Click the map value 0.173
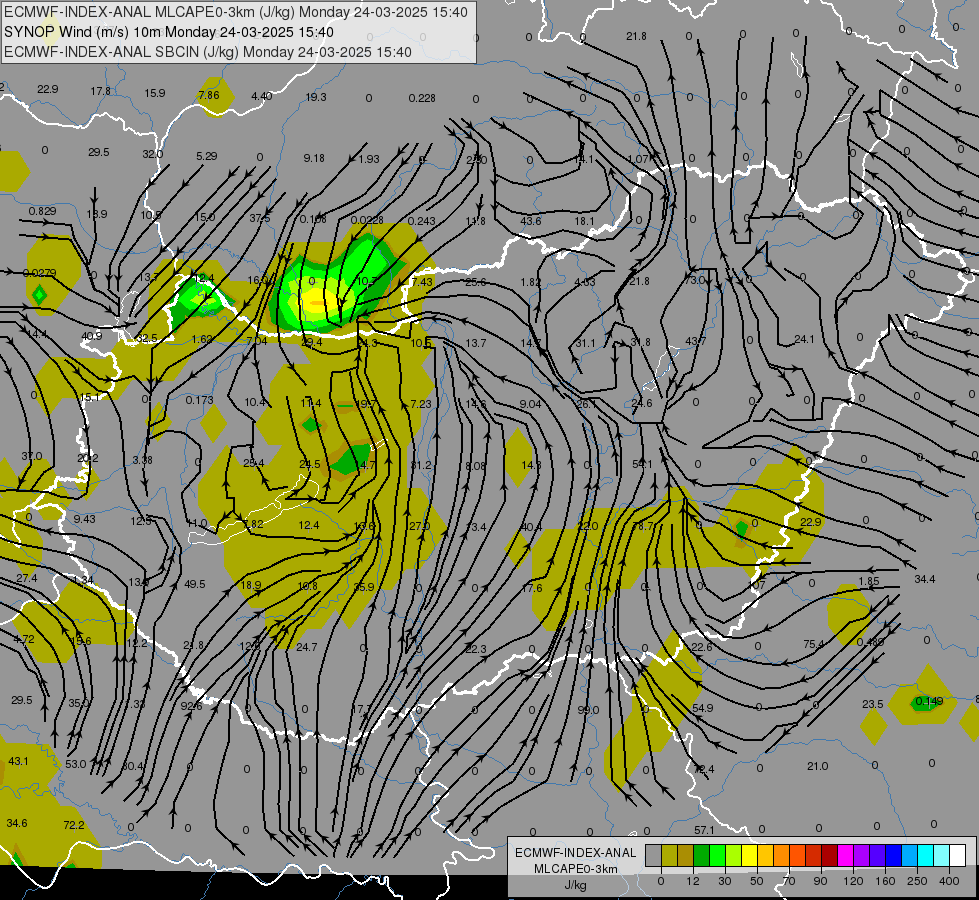This screenshot has width=979, height=900. coord(199,400)
